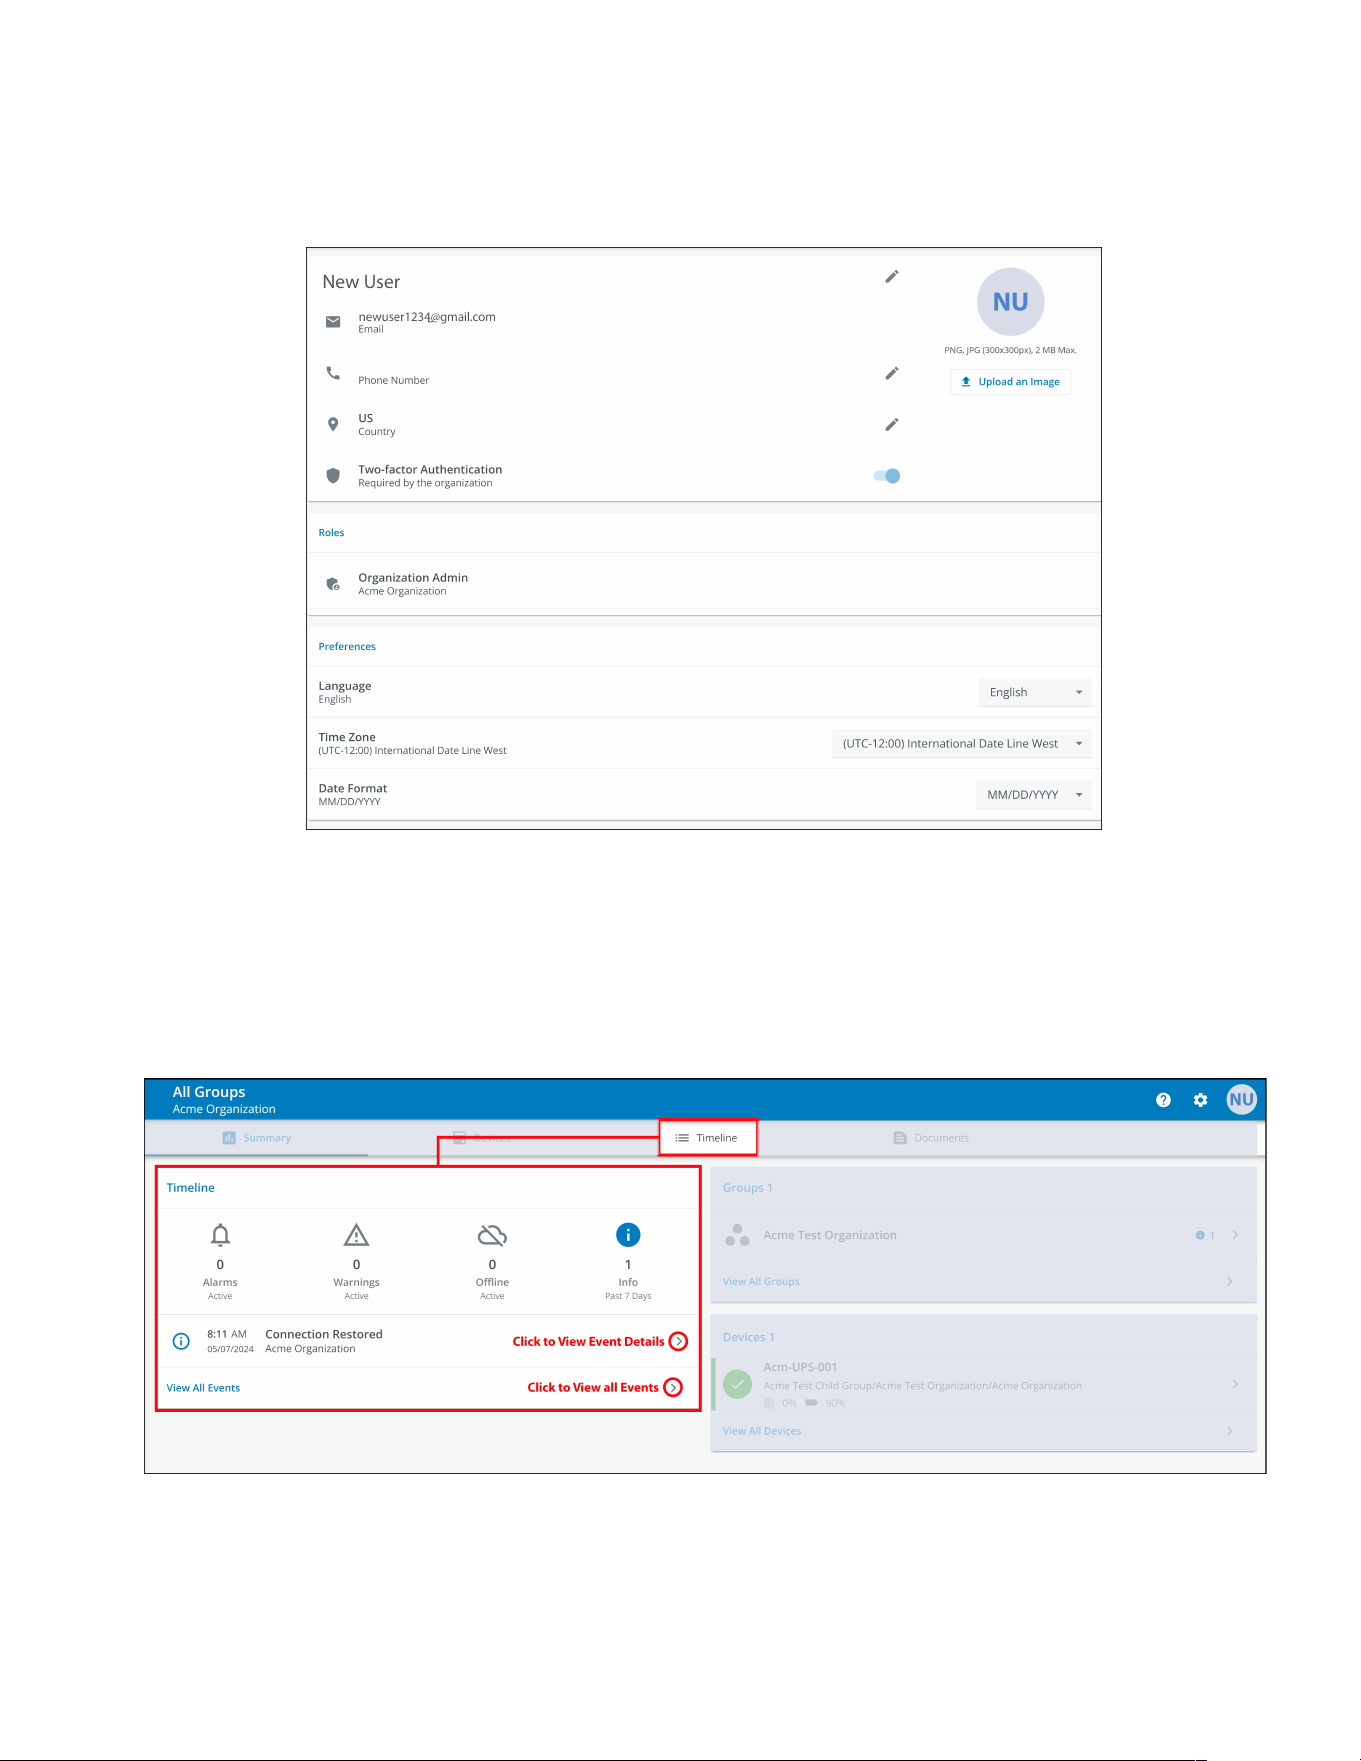Switch to the Summary tab

coord(257,1138)
